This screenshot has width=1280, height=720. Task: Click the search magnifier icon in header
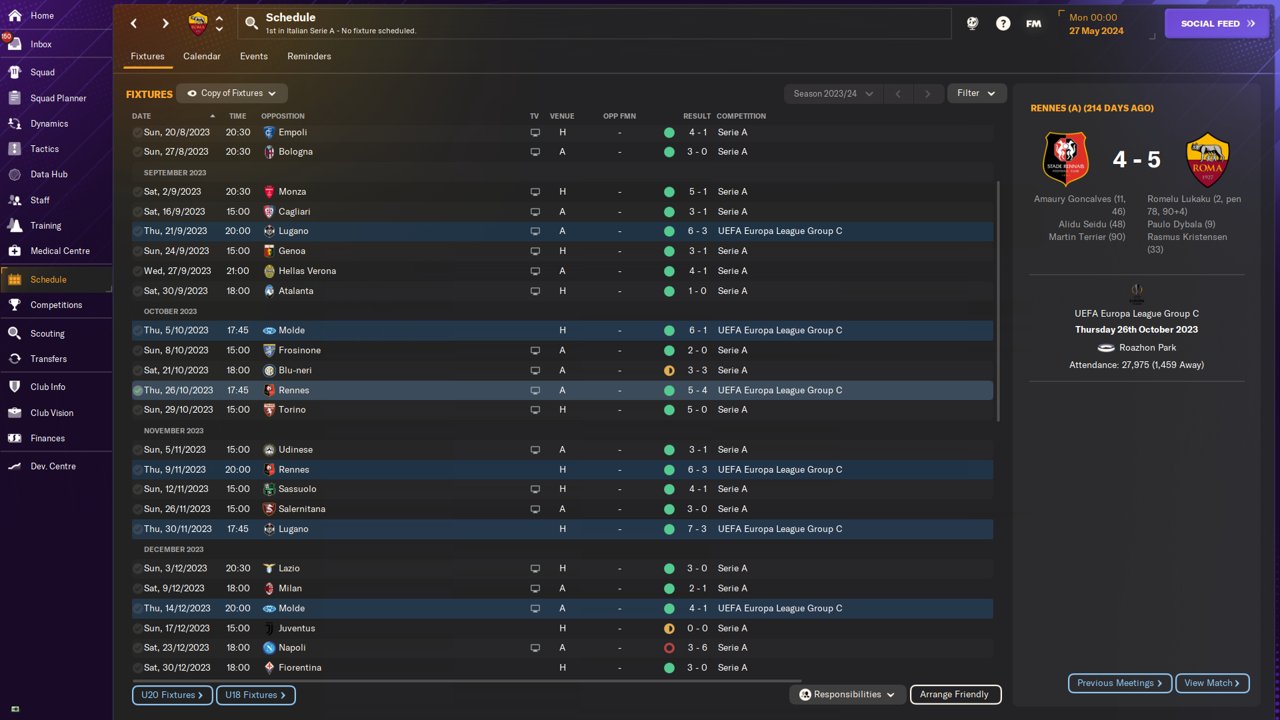click(x=251, y=23)
